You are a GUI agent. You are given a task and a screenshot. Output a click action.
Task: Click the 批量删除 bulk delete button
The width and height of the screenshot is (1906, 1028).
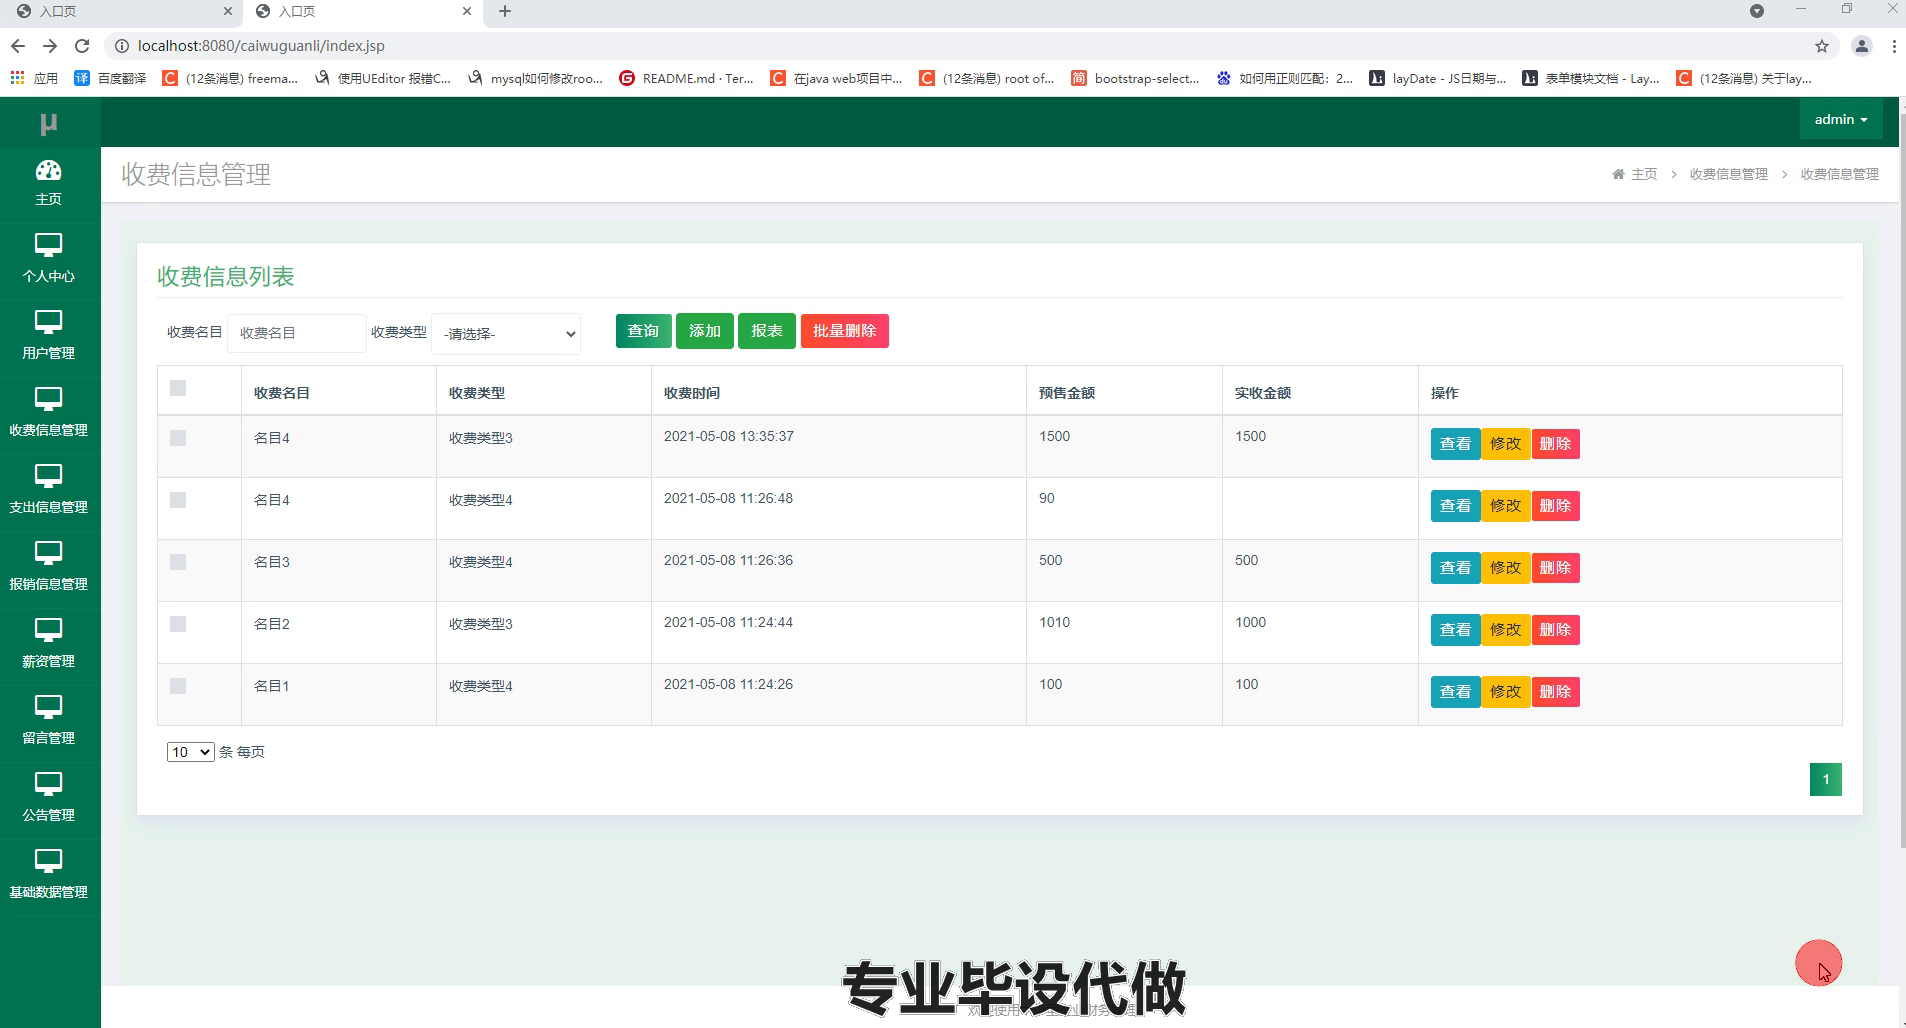click(x=845, y=331)
